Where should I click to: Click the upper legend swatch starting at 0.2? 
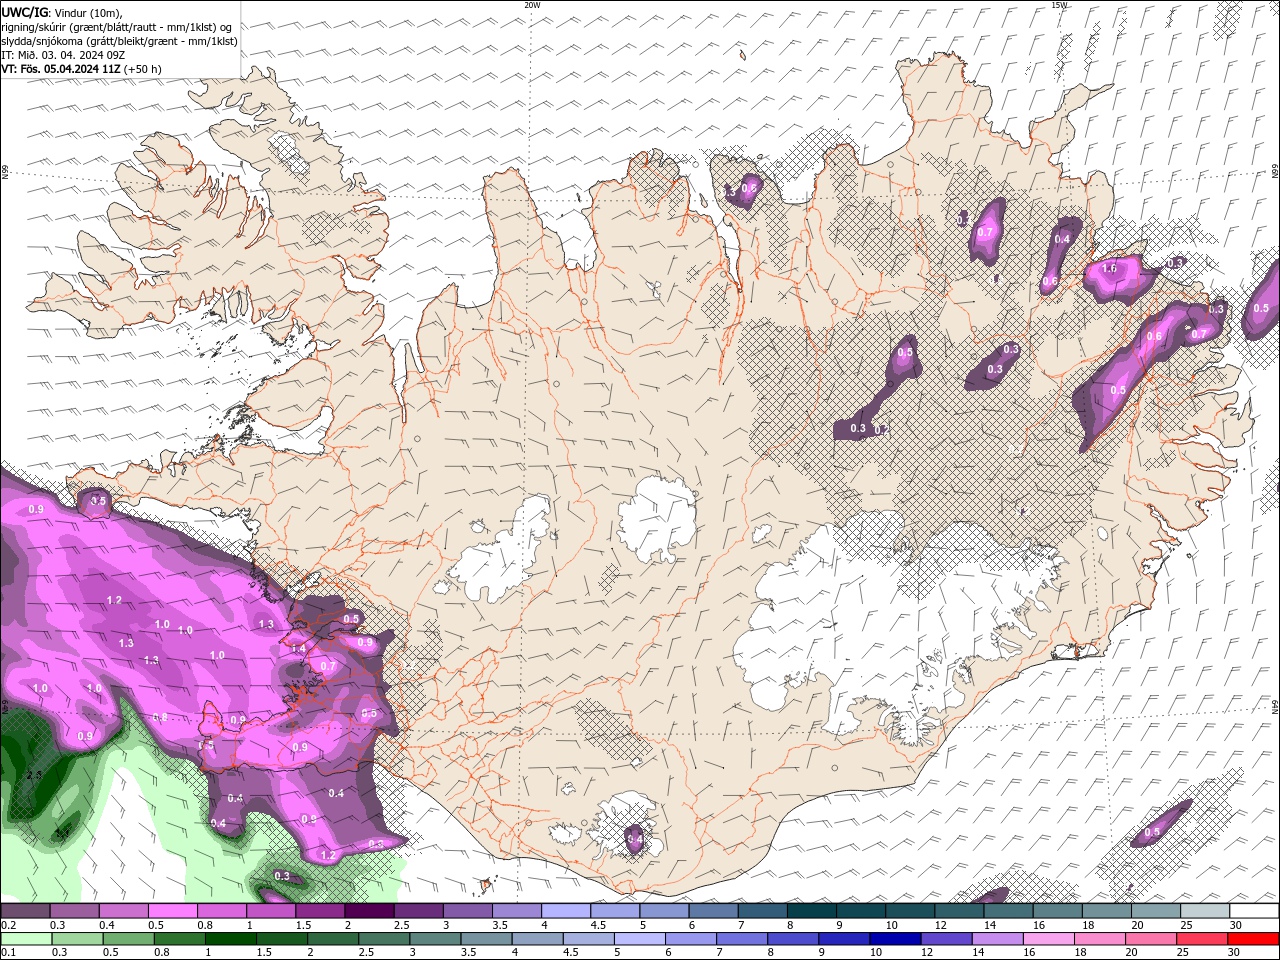click(x=26, y=911)
